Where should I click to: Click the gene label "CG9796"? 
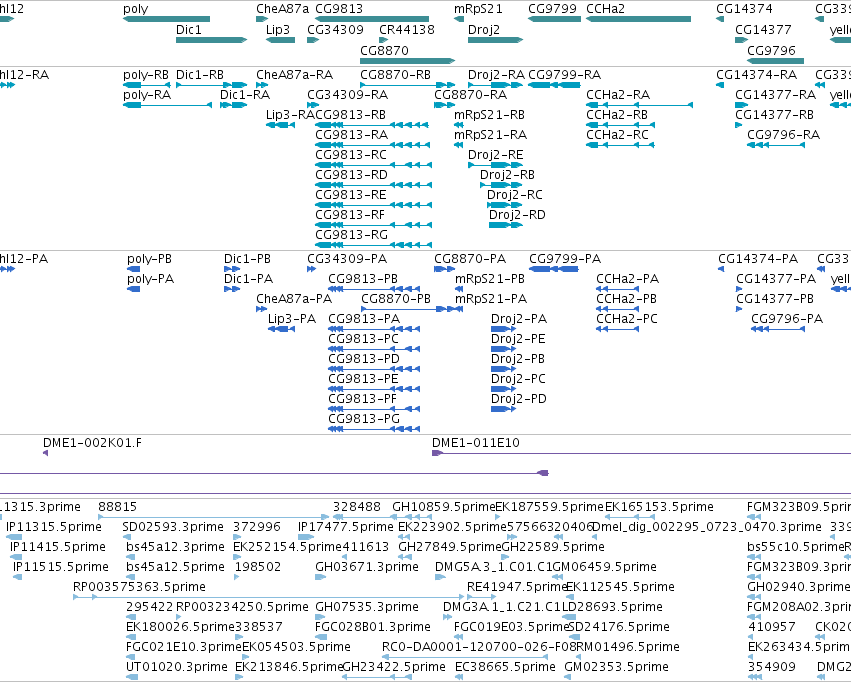[x=771, y=50]
